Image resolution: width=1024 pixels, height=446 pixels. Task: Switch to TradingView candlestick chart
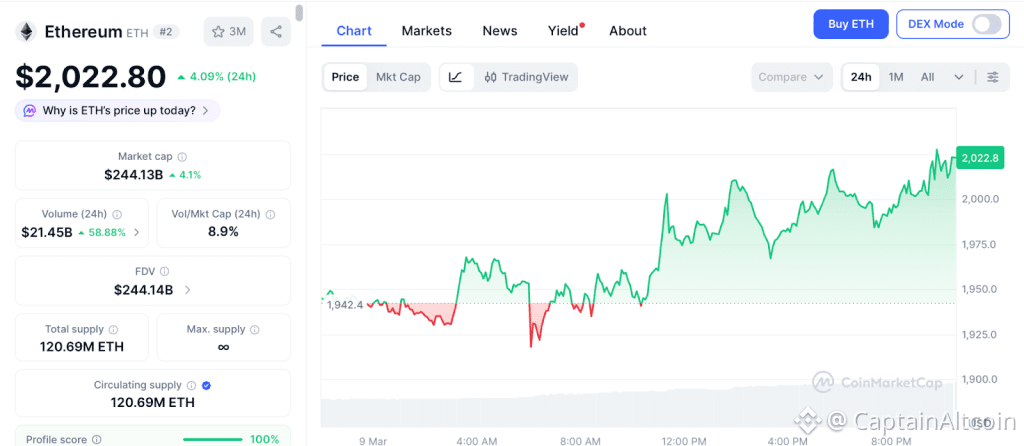[x=524, y=77]
